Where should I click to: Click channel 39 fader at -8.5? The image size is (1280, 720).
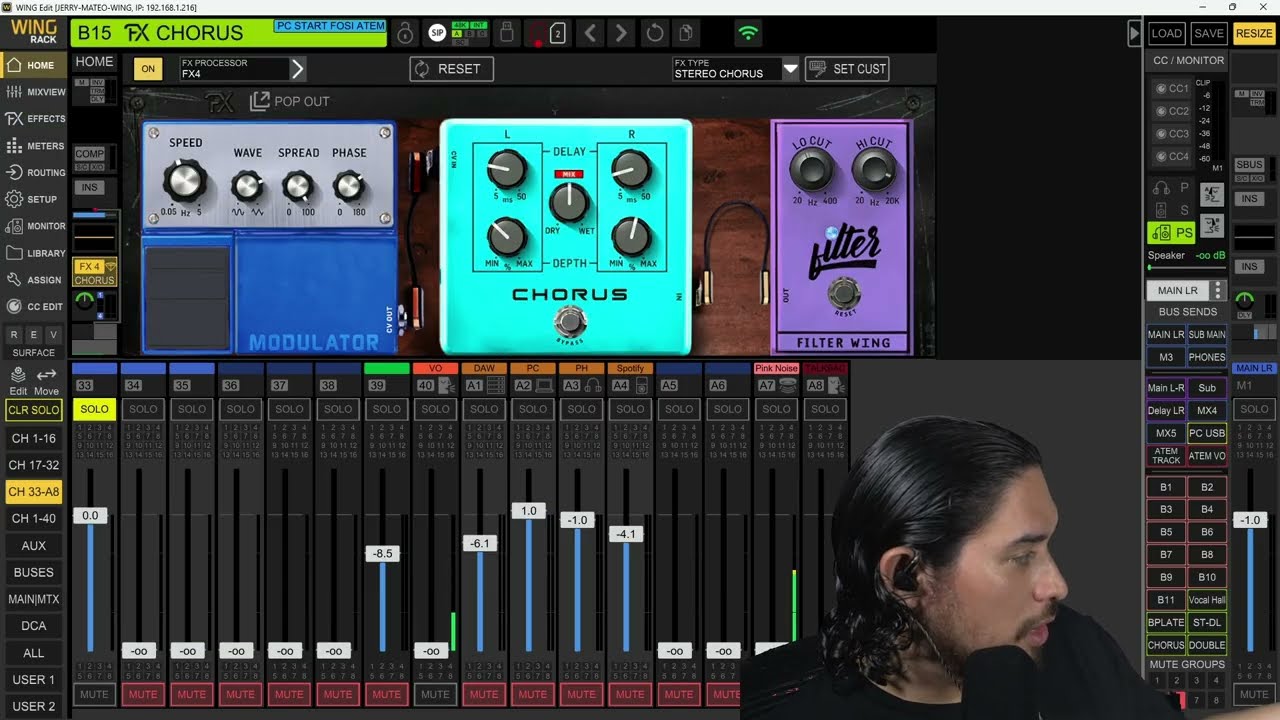point(382,553)
